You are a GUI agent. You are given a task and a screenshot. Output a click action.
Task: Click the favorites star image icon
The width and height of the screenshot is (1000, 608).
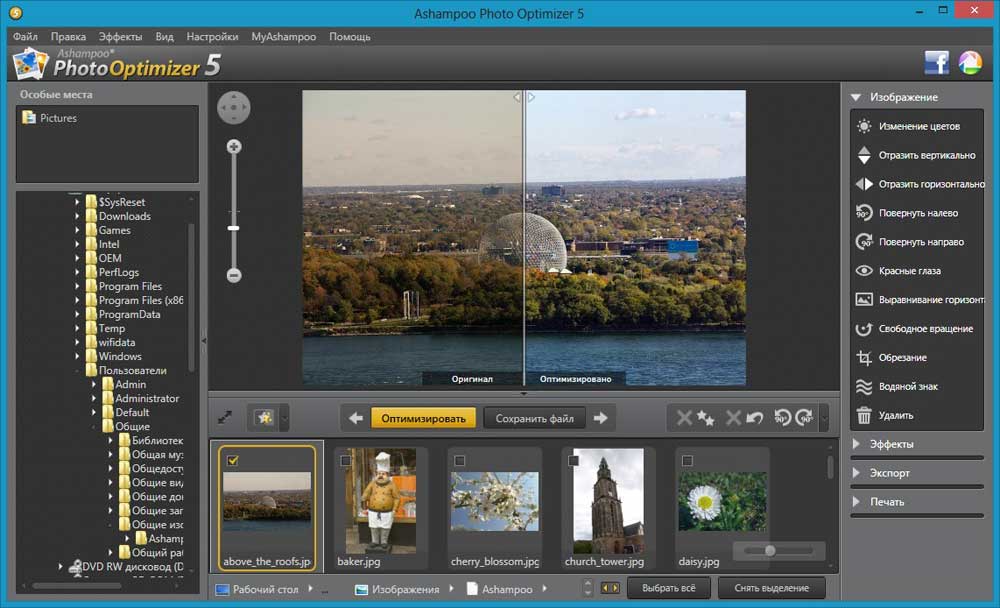264,418
